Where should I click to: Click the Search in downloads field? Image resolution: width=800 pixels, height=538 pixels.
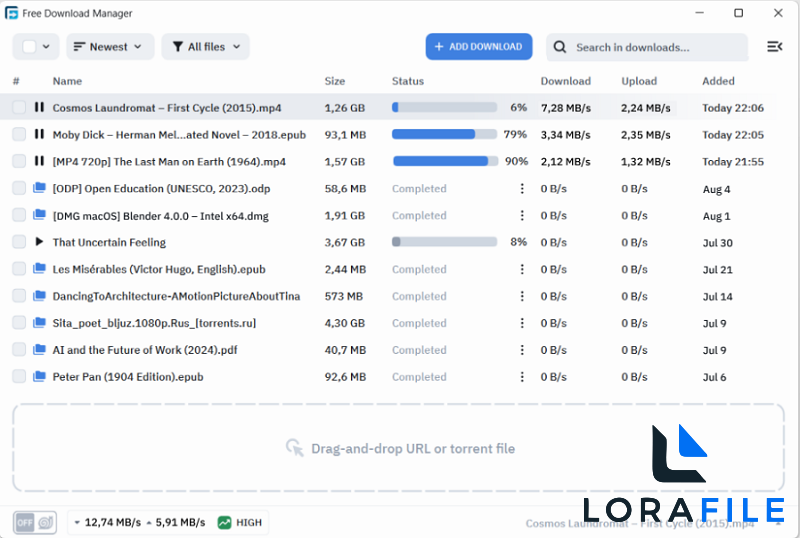pos(647,47)
